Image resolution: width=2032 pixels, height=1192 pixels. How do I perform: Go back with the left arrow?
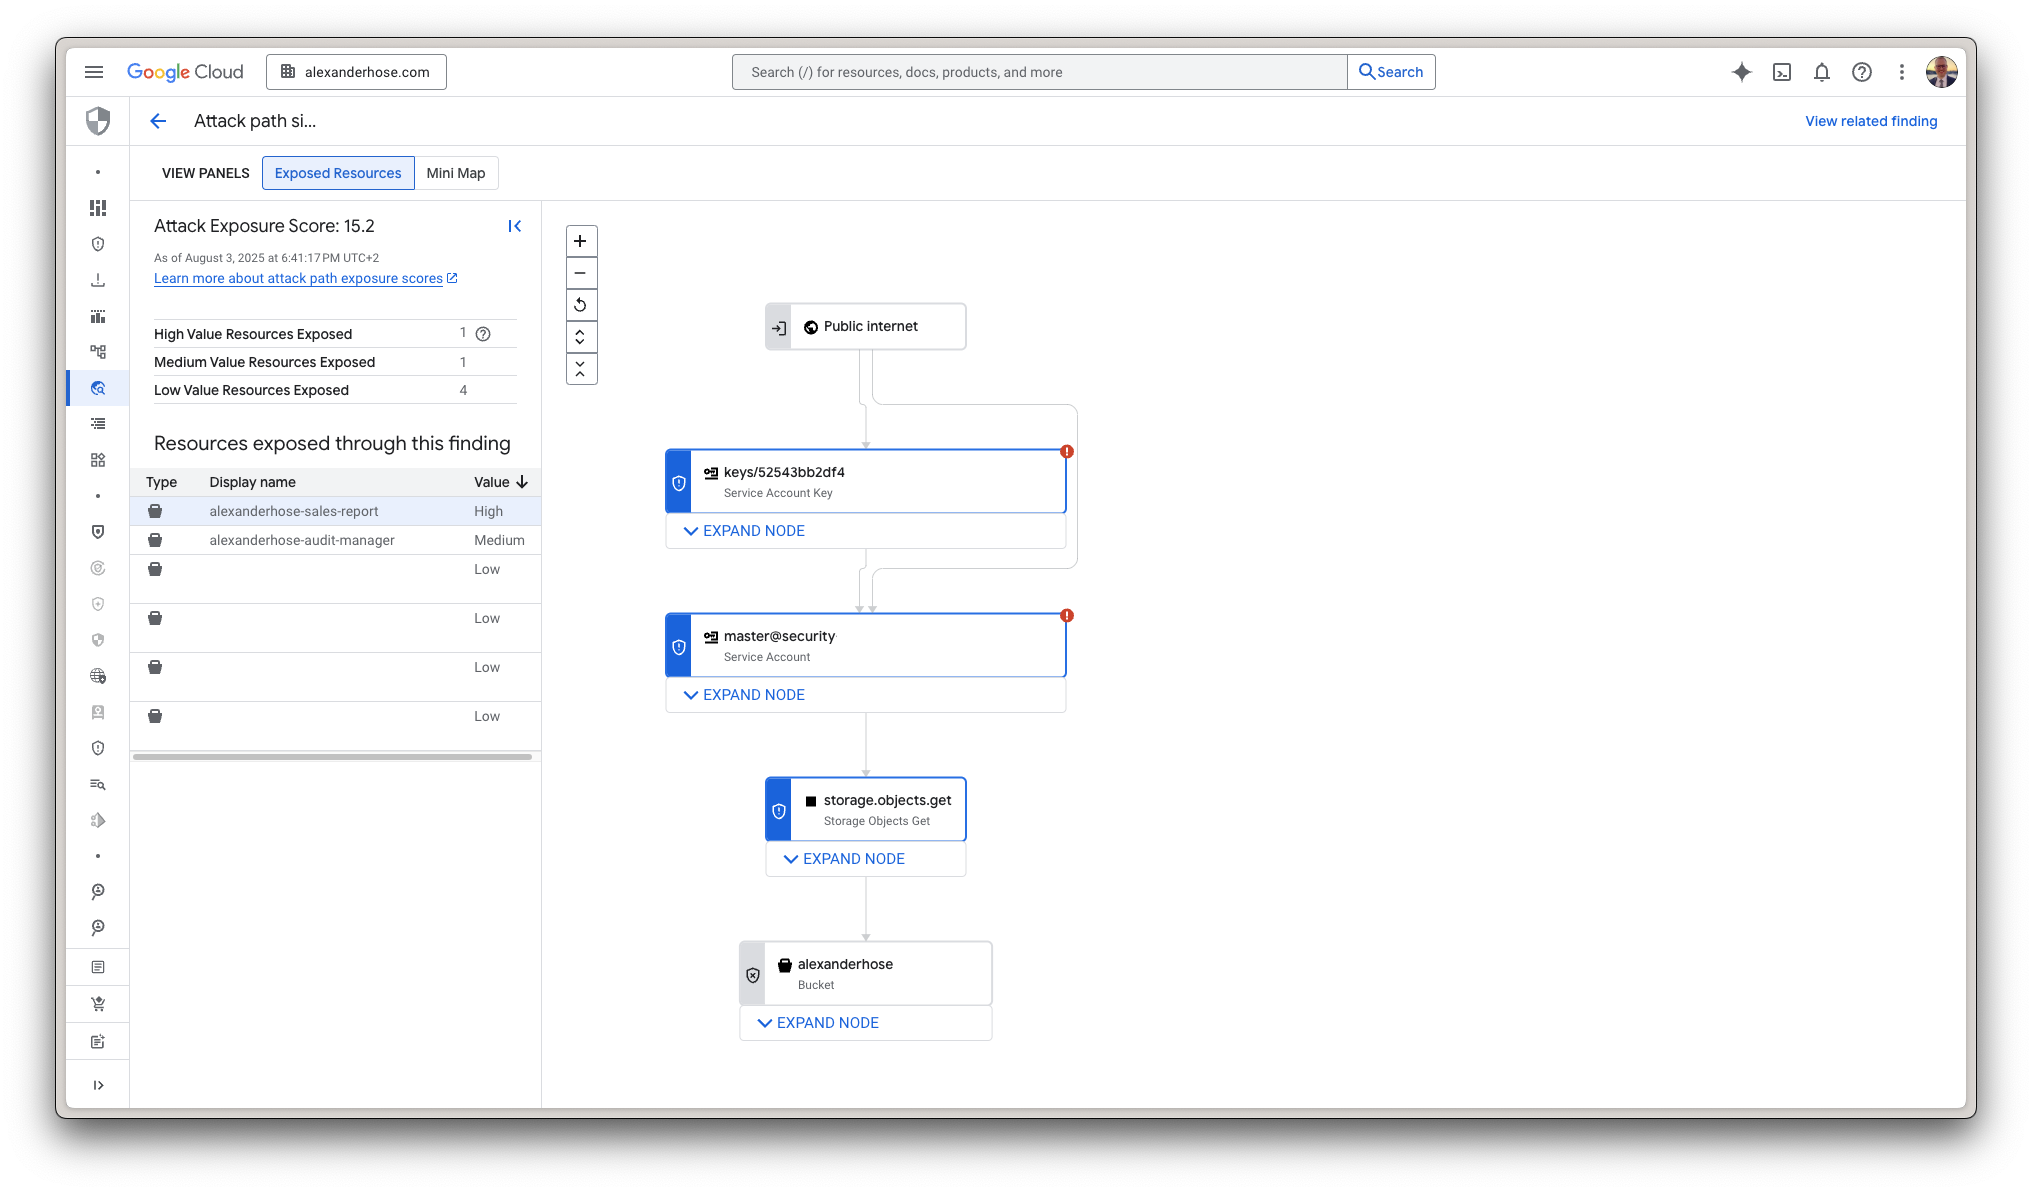coord(158,121)
